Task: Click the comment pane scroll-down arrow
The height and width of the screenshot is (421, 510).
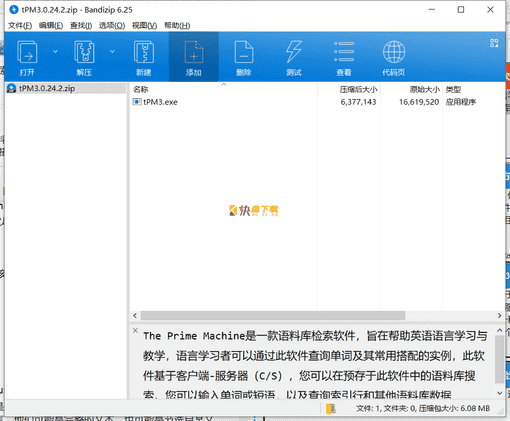Action: (x=499, y=393)
